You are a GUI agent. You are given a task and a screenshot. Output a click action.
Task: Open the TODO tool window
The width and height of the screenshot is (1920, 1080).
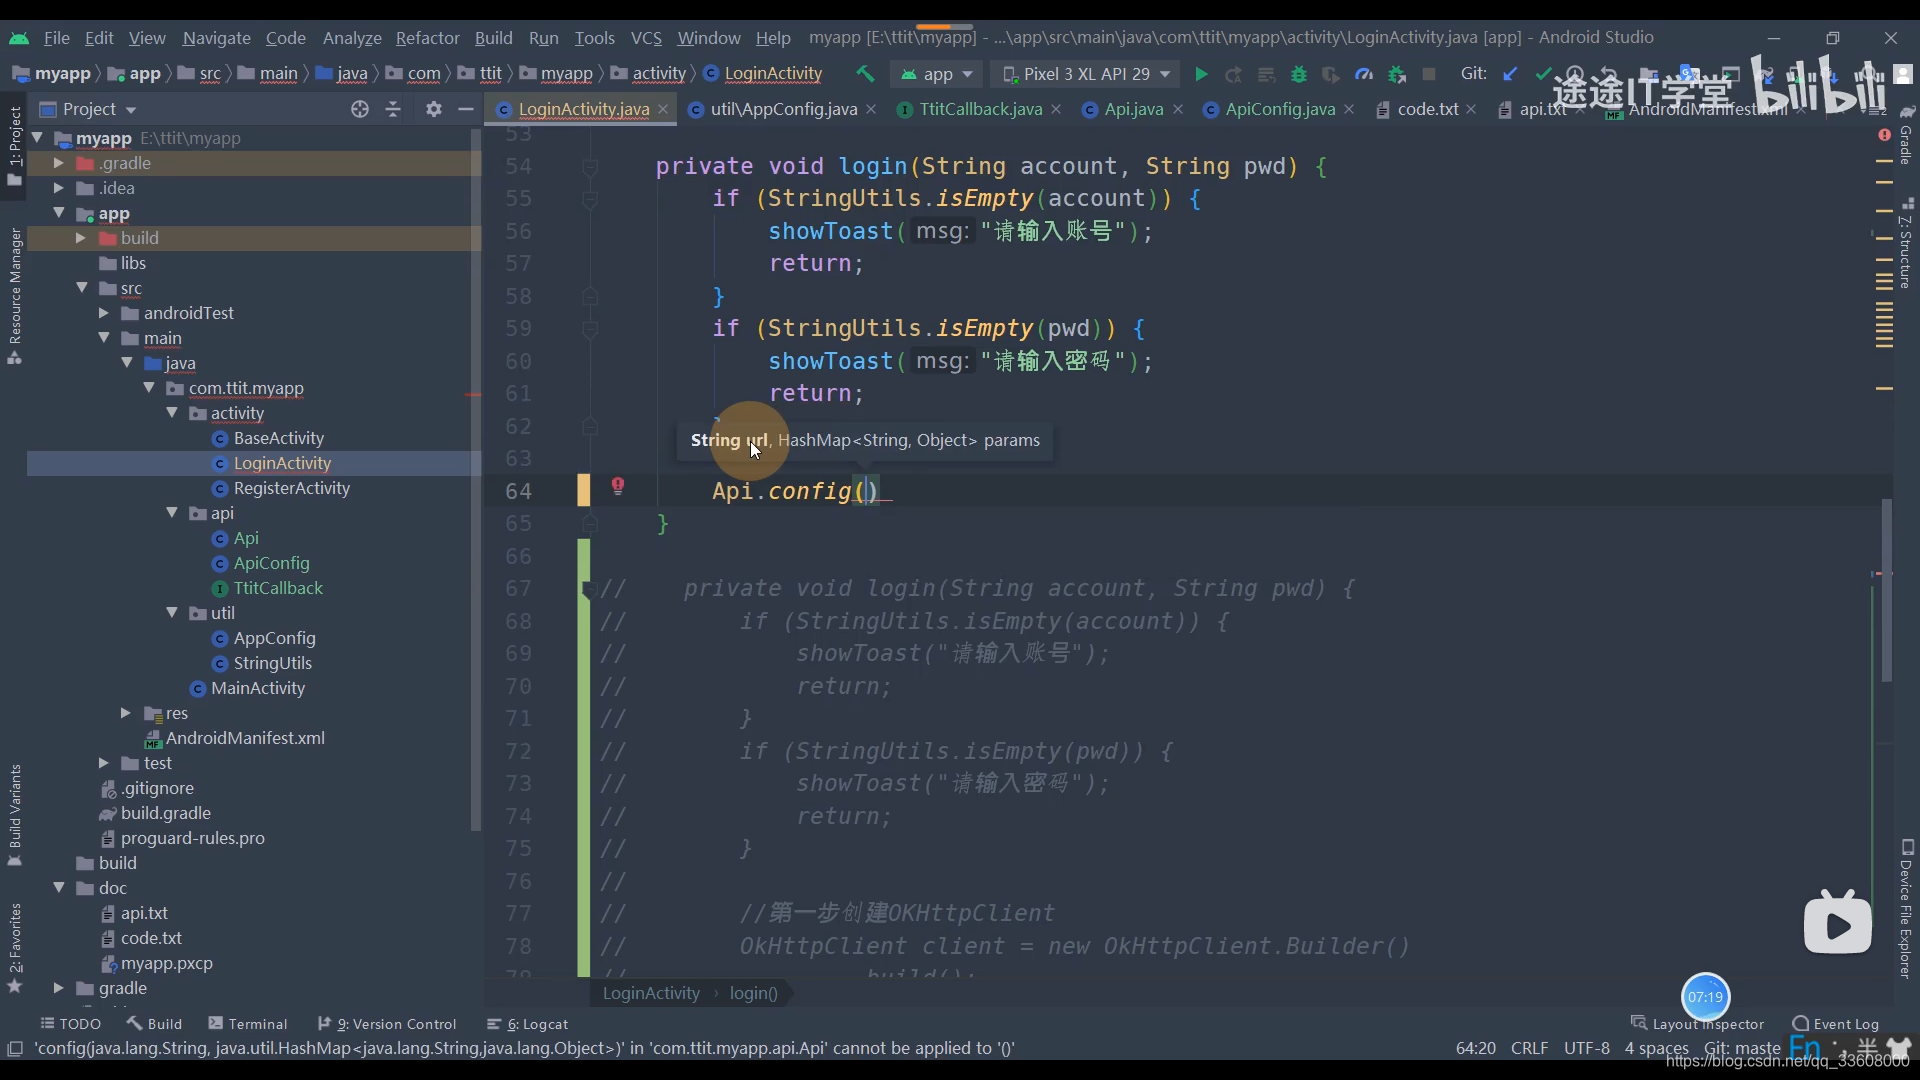(x=70, y=1023)
